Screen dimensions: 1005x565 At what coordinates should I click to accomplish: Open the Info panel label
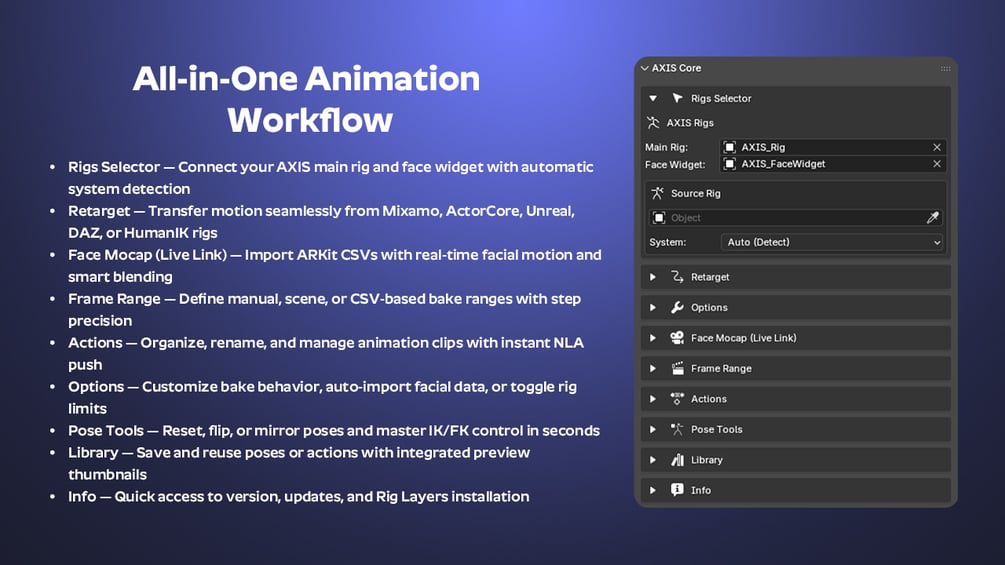click(x=701, y=490)
